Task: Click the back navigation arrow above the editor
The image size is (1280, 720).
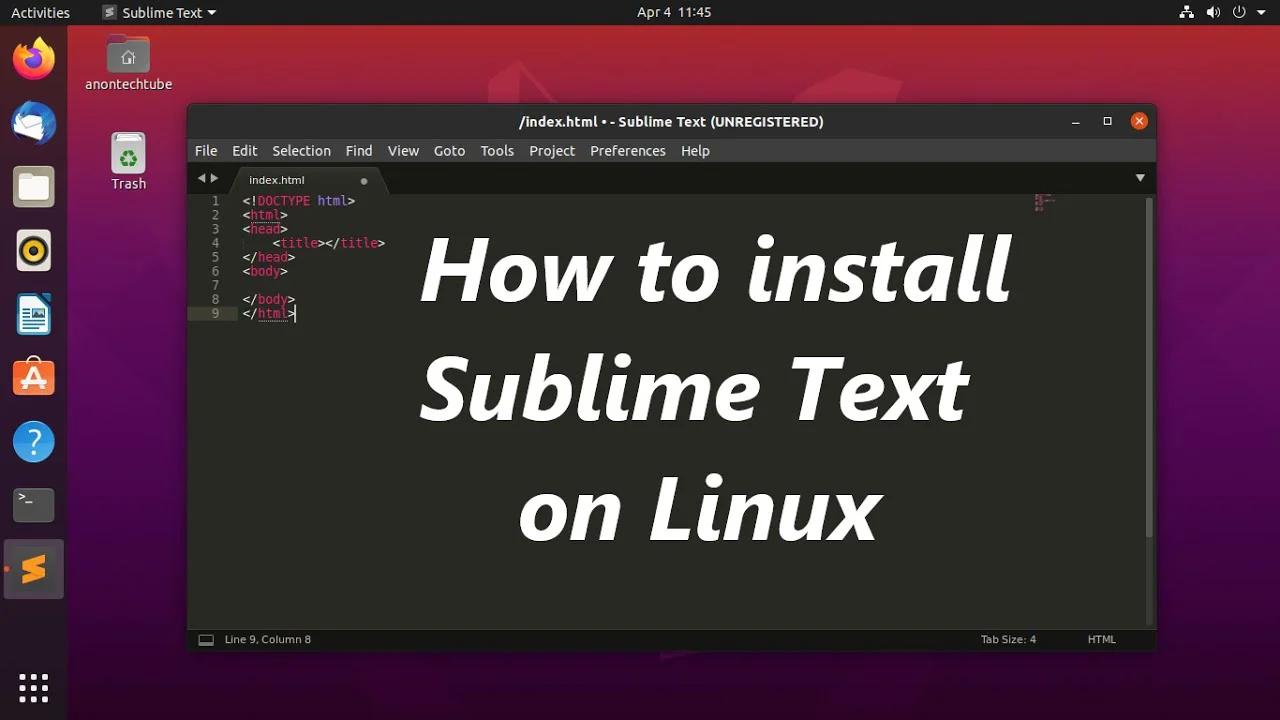Action: click(x=201, y=177)
